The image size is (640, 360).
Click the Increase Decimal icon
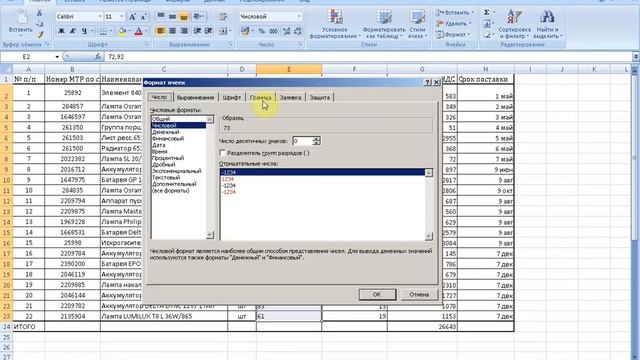287,31
